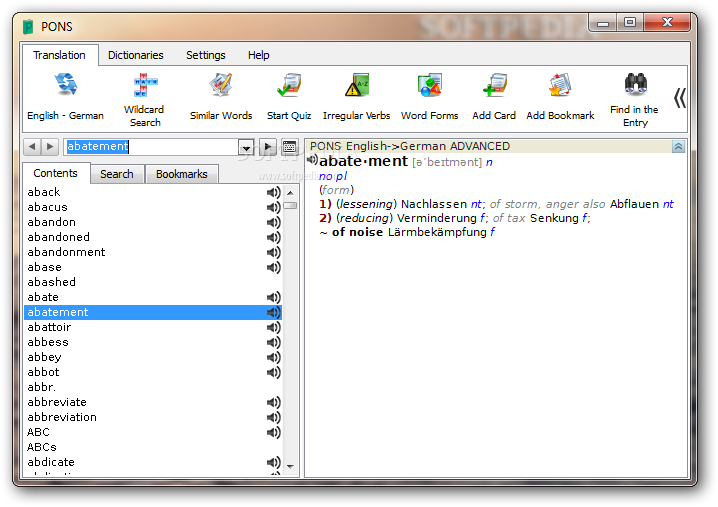This screenshot has width=718, height=507.
Task: Open the search history dropdown
Action: 246,147
